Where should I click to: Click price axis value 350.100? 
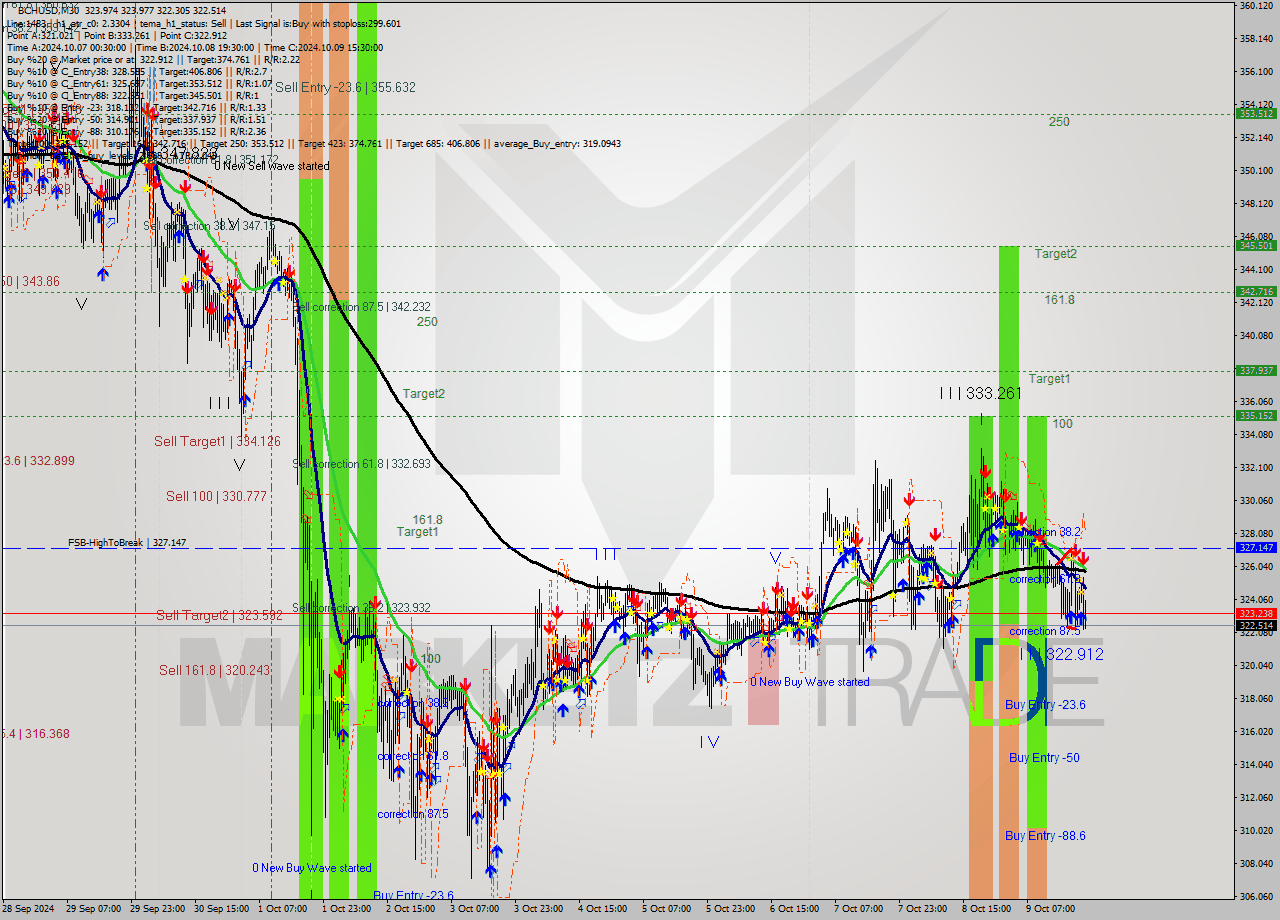tap(1256, 170)
